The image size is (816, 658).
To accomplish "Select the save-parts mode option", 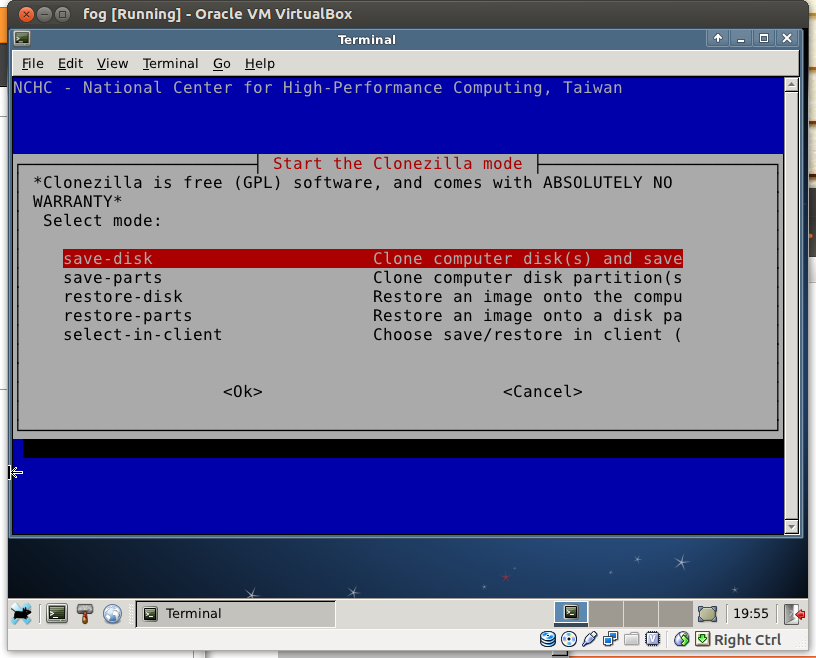I will [x=112, y=277].
